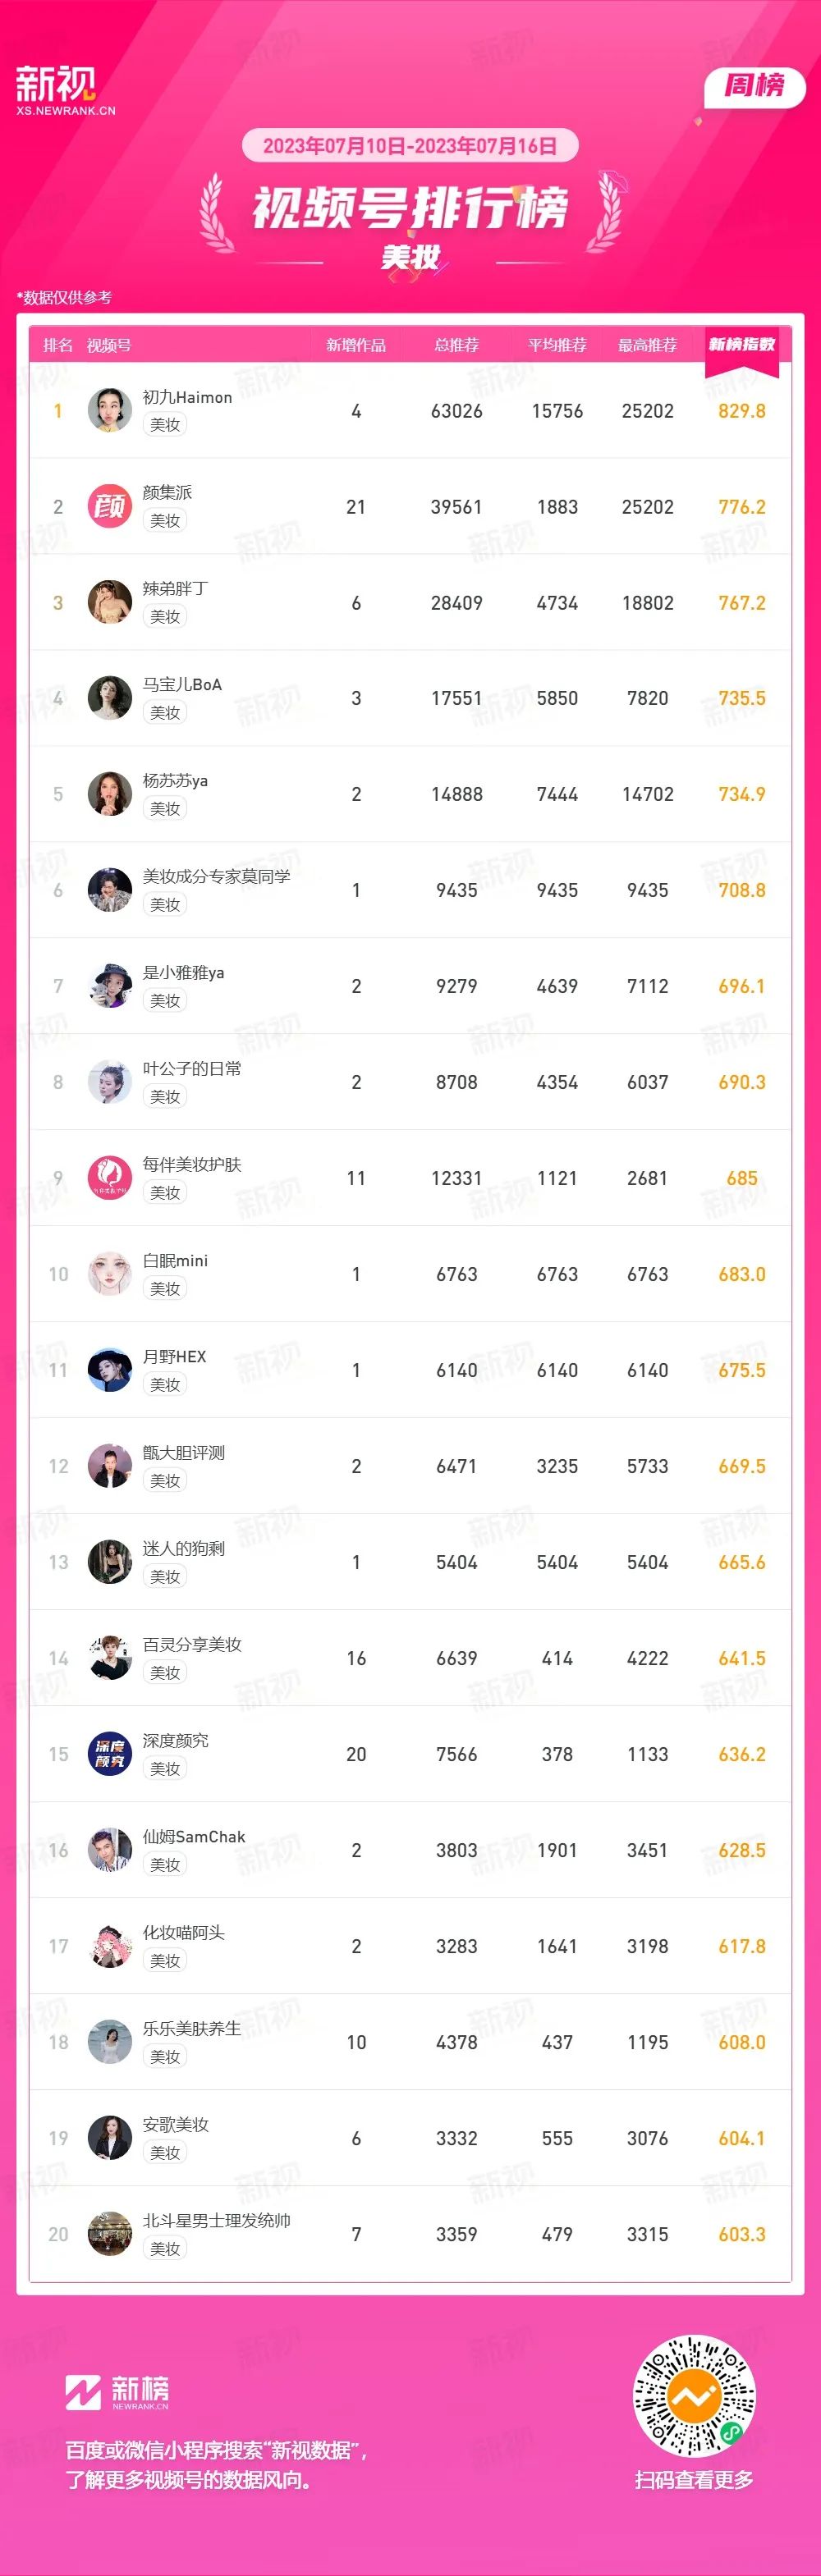Open the 每伴美妆护肤 pink round icon
This screenshot has width=821, height=2576.
110,1178
